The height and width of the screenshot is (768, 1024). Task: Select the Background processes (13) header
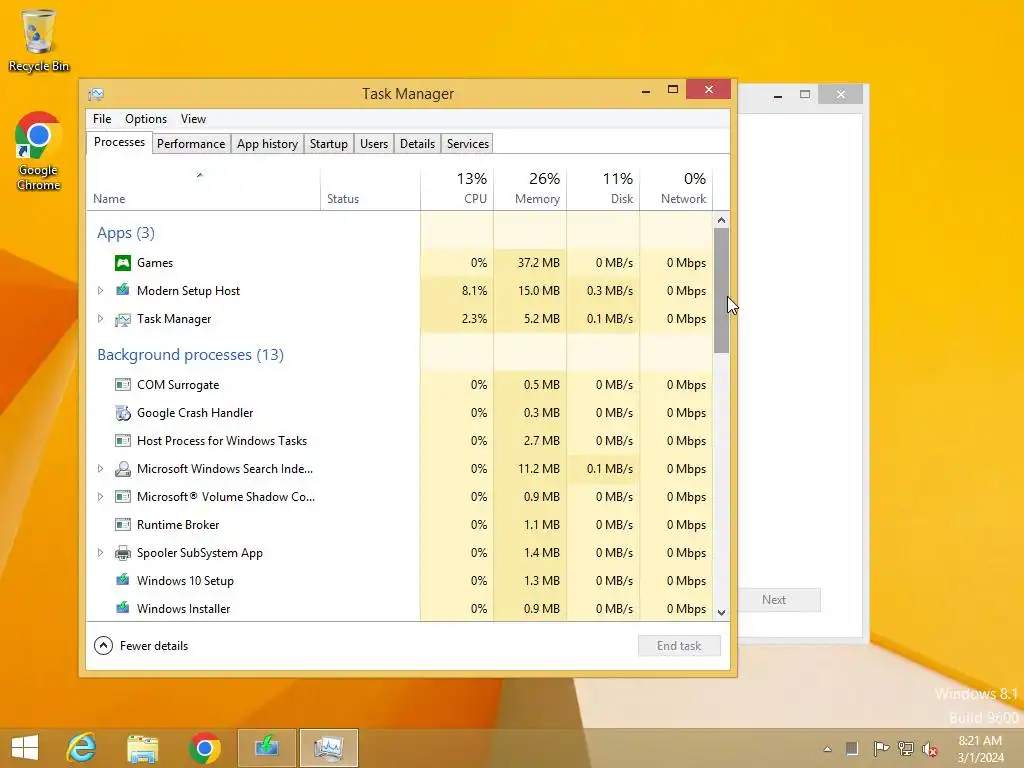(x=190, y=355)
